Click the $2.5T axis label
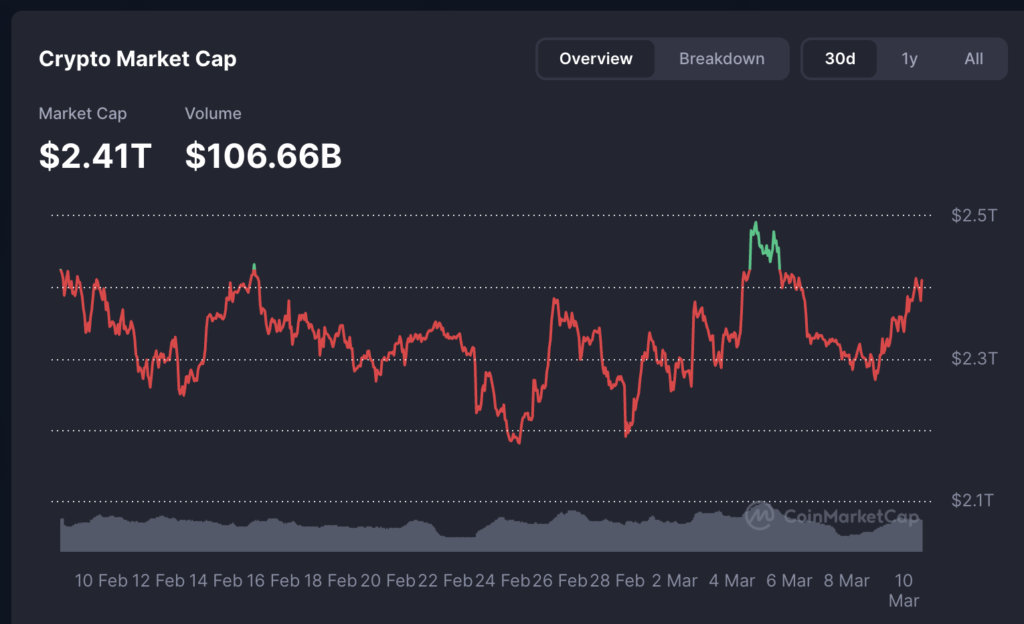This screenshot has height=624, width=1024. pos(973,216)
